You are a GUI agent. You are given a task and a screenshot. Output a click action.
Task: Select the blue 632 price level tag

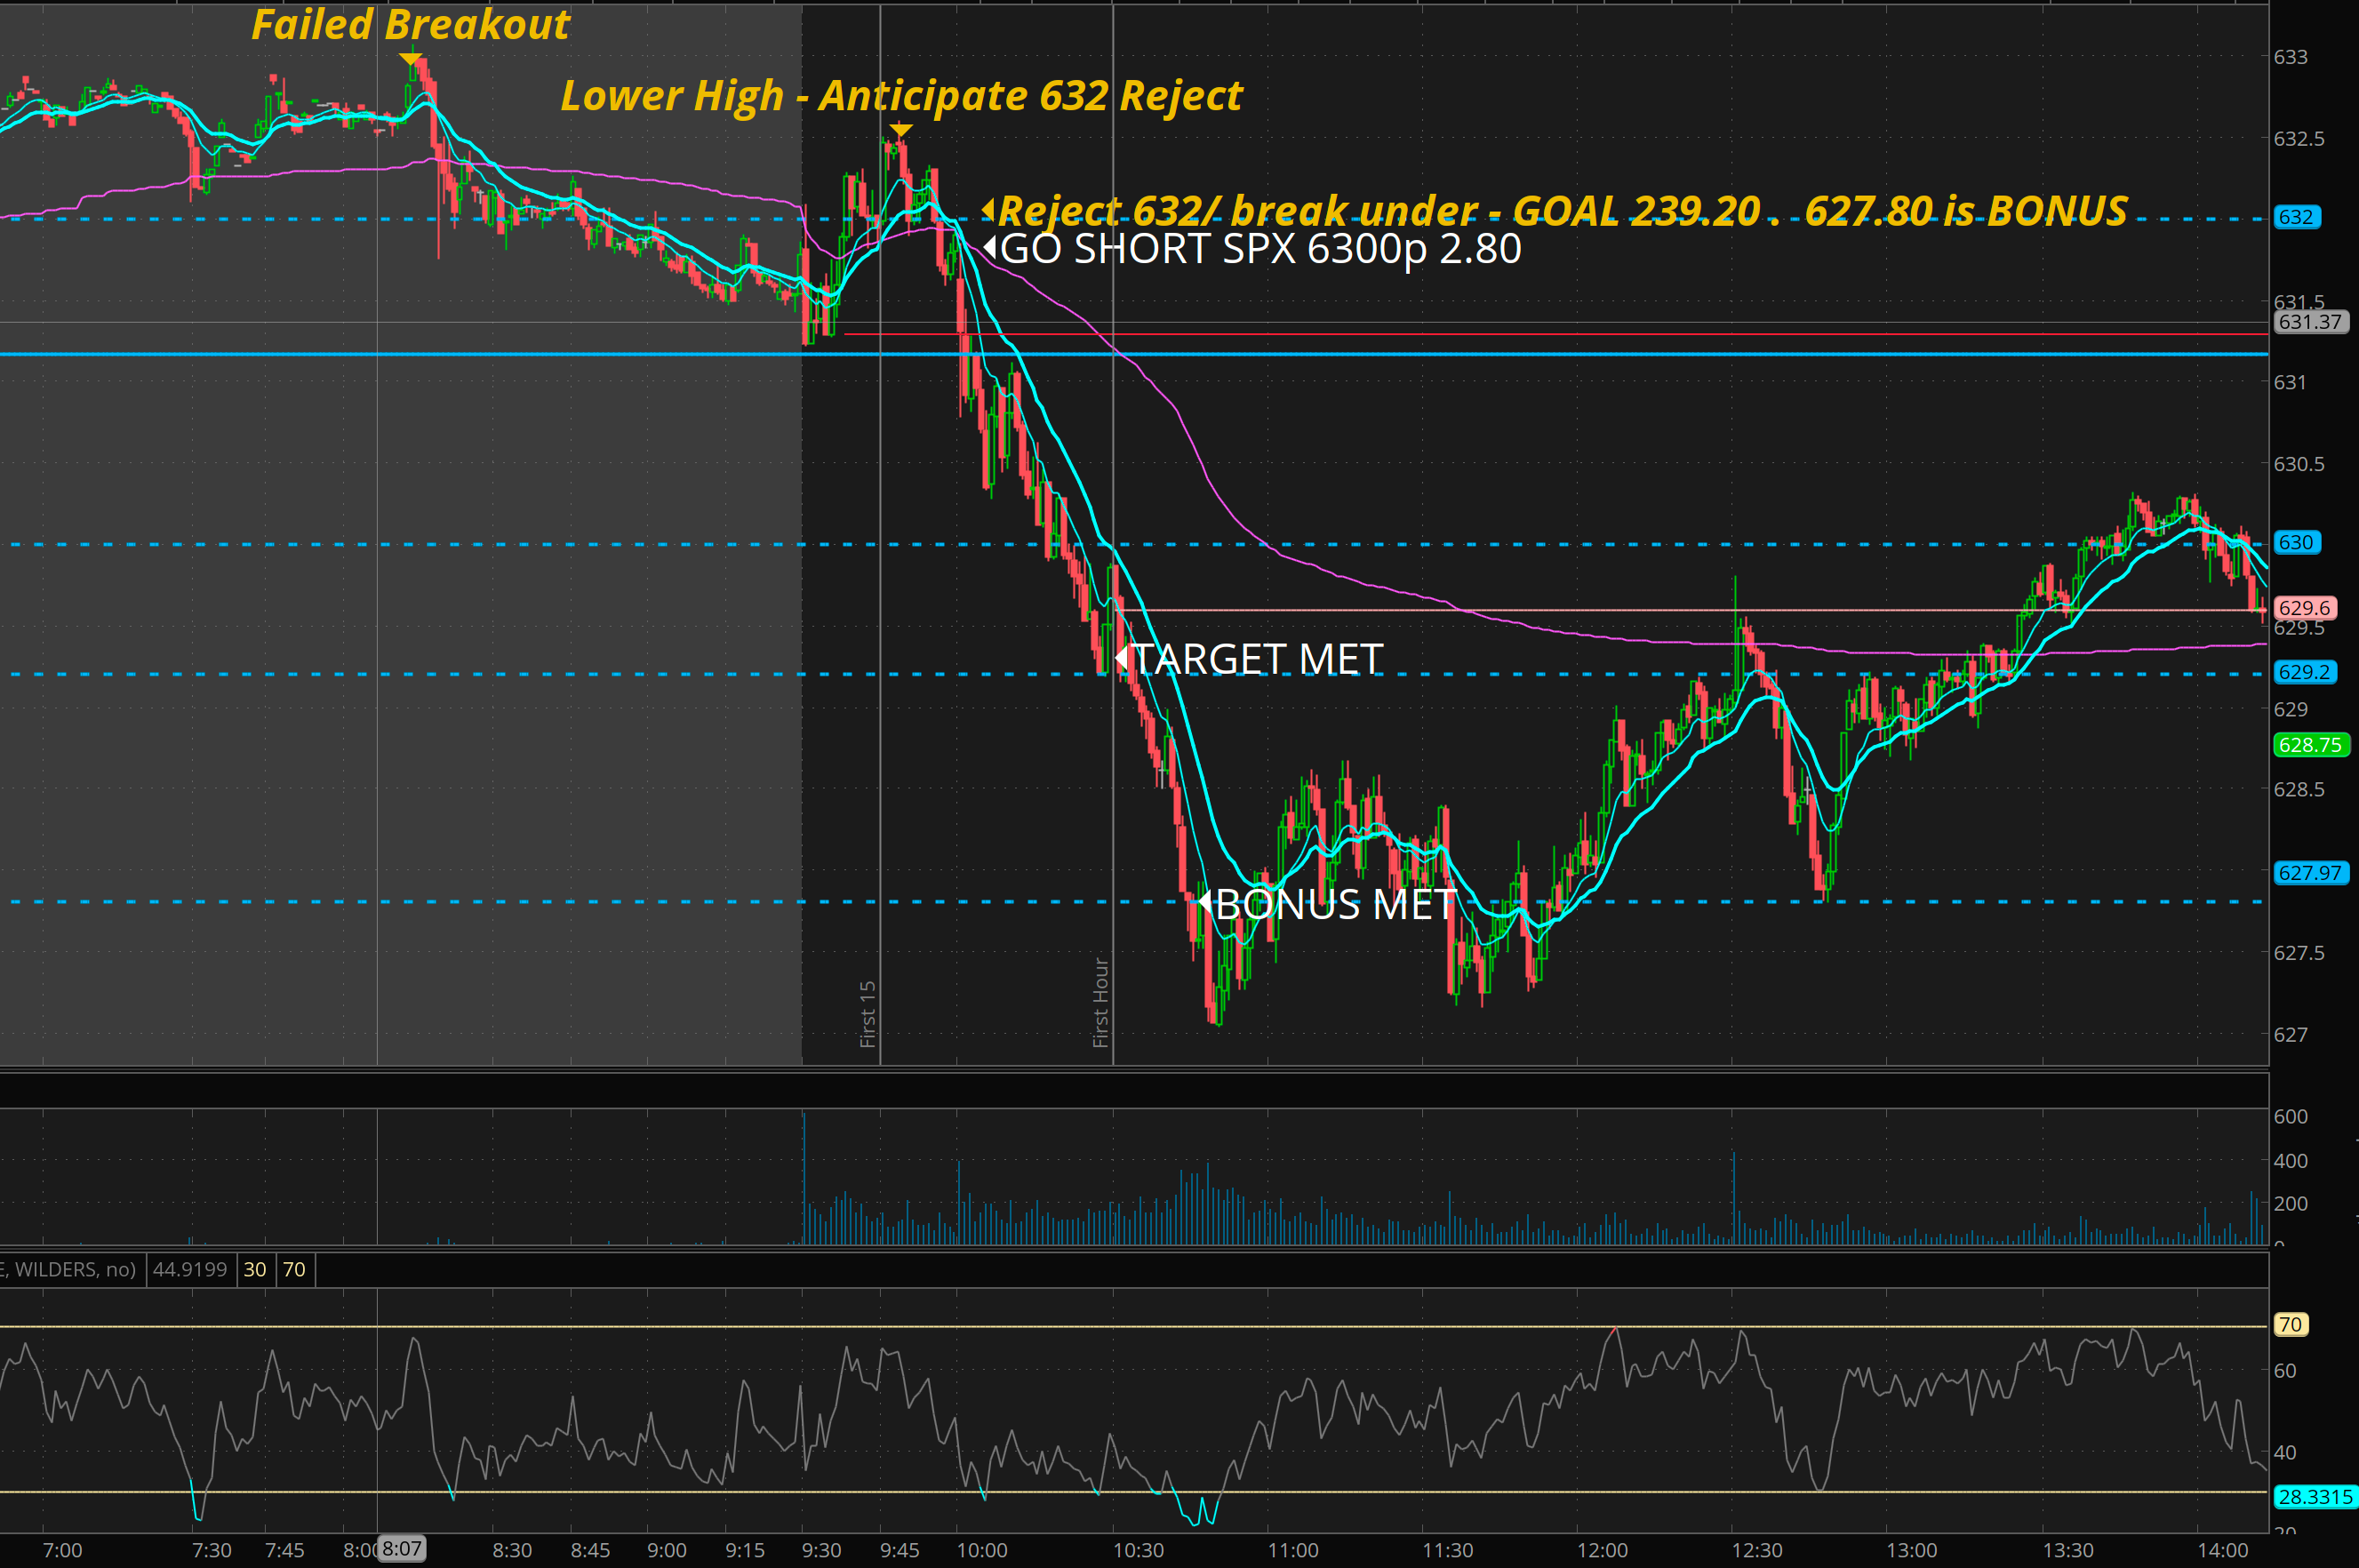coord(2296,217)
